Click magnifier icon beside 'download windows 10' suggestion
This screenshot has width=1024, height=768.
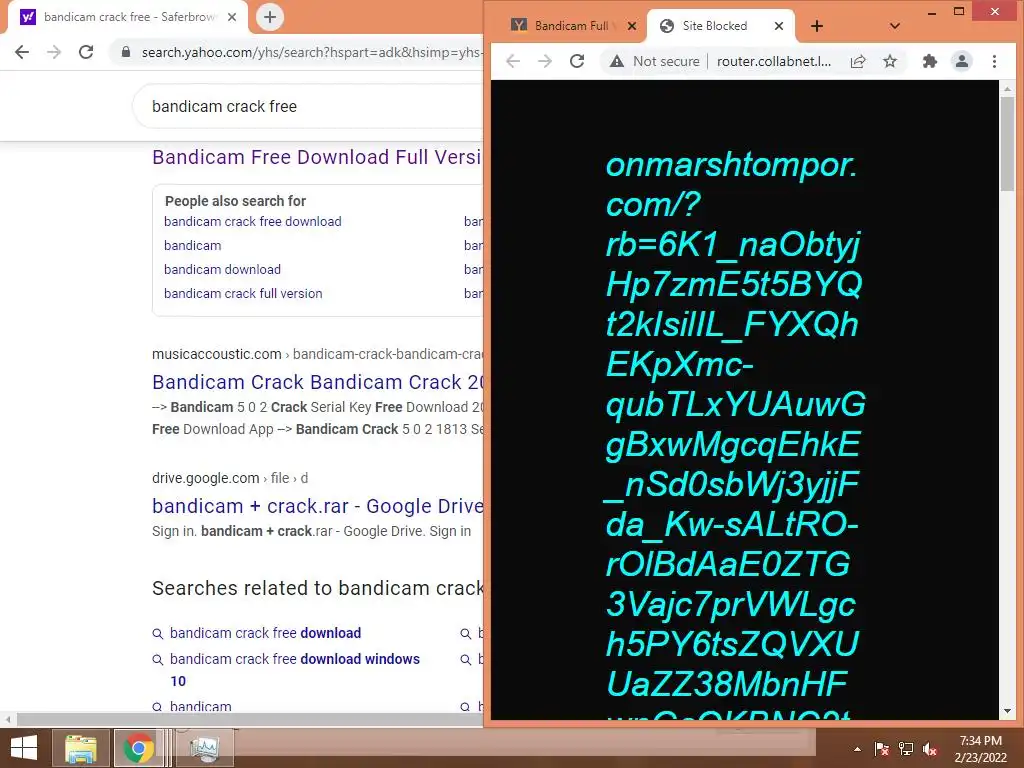click(x=157, y=660)
